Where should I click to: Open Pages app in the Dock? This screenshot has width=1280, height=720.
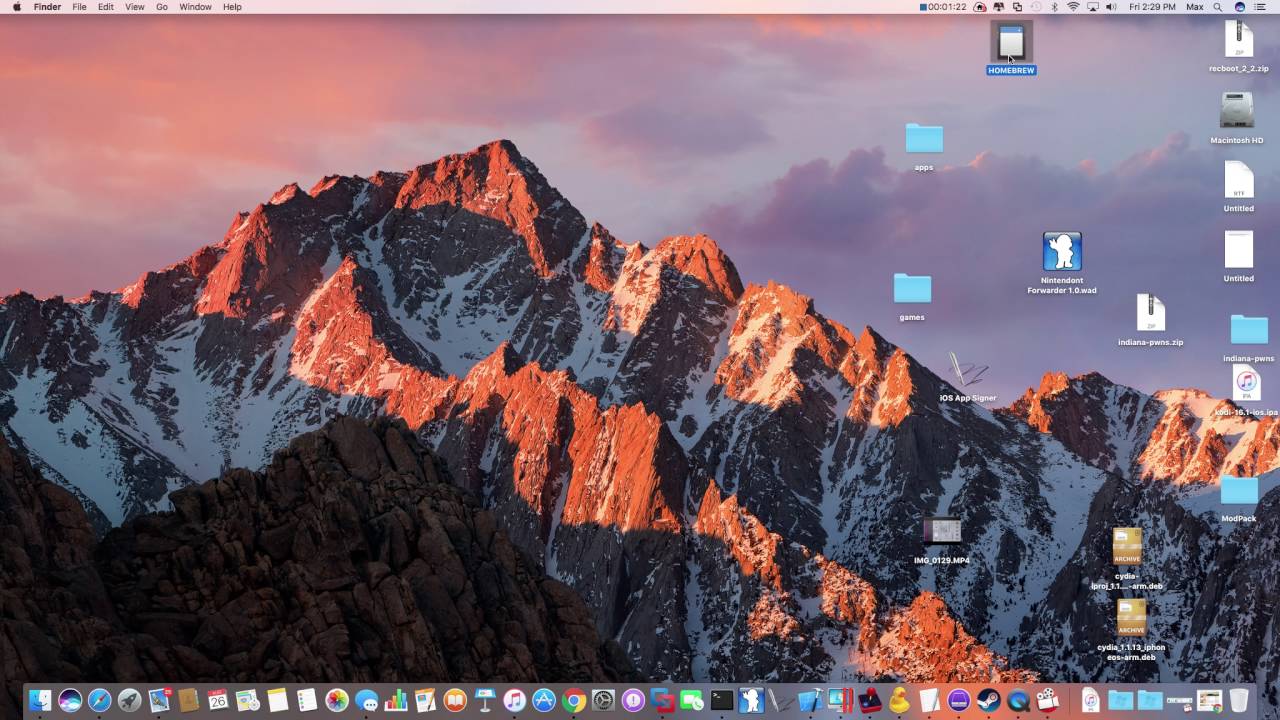pyautogui.click(x=425, y=700)
